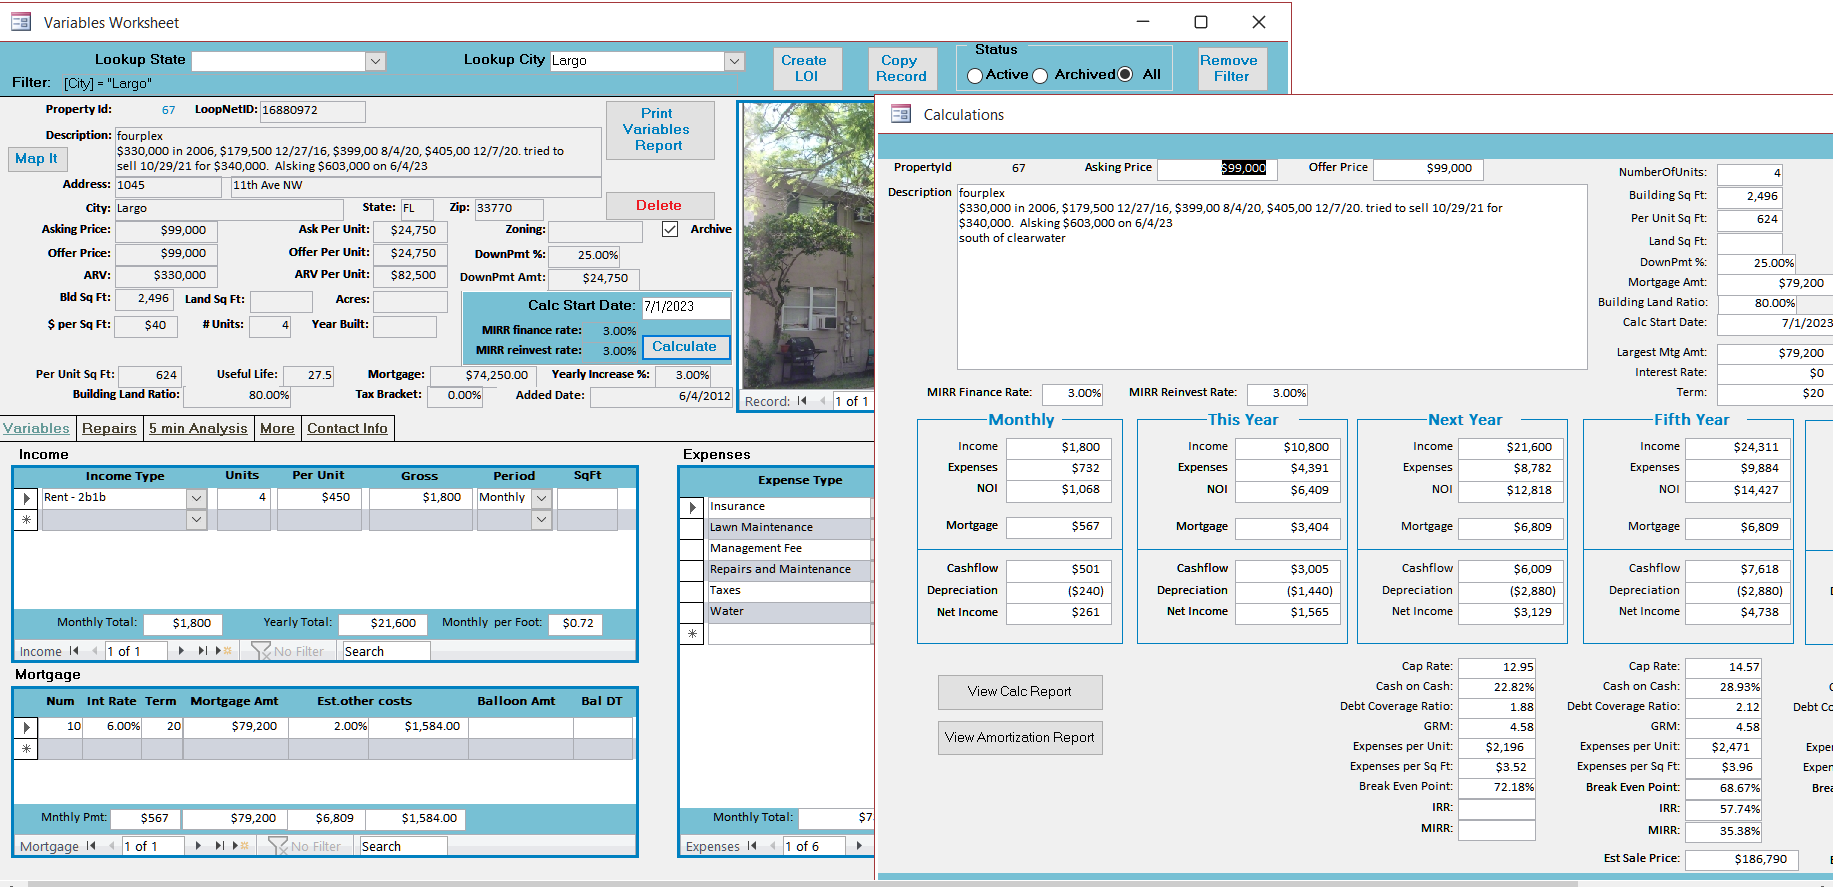This screenshot has width=1833, height=887.
Task: Click the Offer Price field in Calculations window
Action: pos(1428,168)
